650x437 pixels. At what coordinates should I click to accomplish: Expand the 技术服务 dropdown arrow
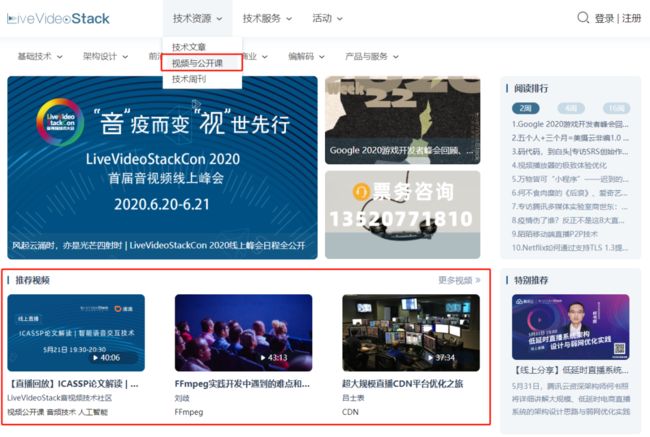coord(289,19)
